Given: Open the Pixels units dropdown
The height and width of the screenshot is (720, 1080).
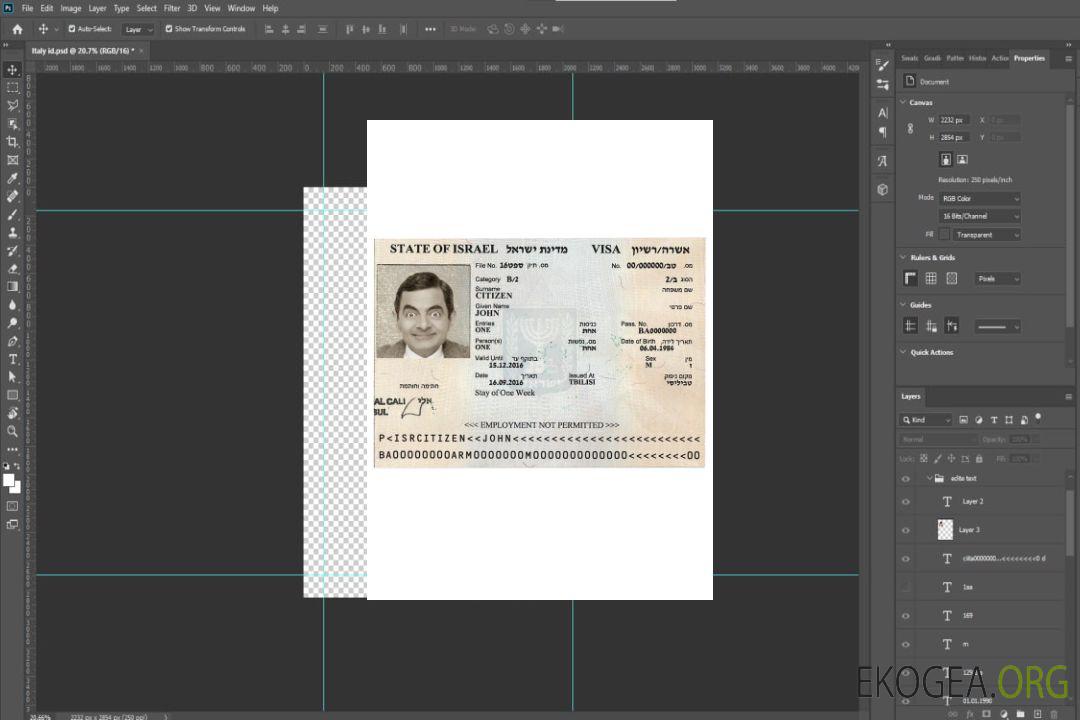Looking at the screenshot, I should [997, 279].
